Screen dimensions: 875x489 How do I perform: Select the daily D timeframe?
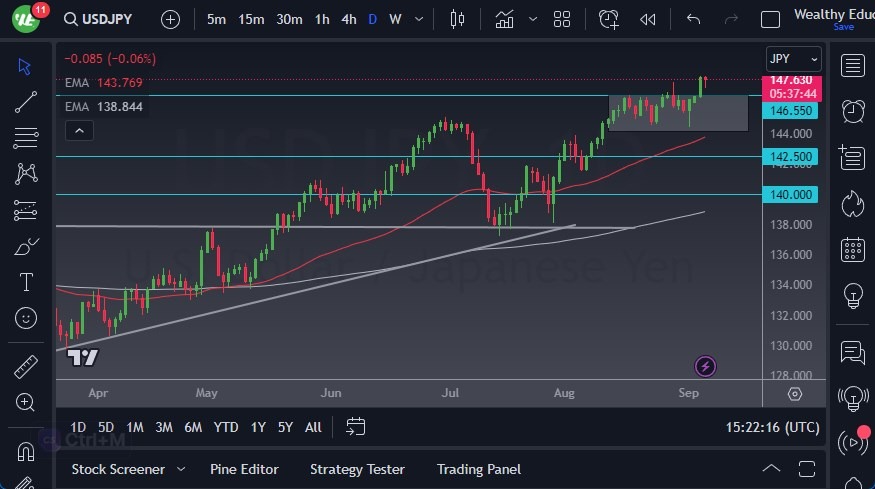372,19
